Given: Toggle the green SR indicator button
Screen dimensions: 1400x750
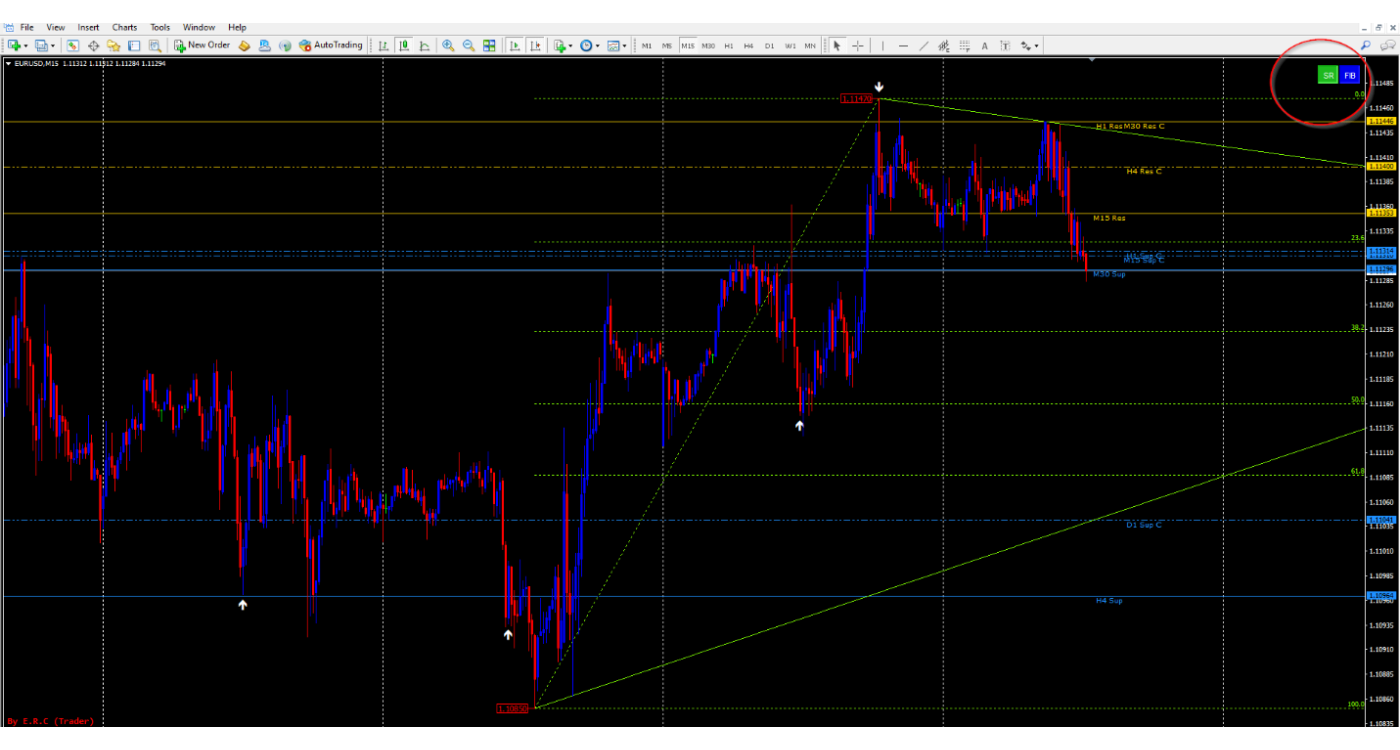Looking at the screenshot, I should click(1328, 75).
